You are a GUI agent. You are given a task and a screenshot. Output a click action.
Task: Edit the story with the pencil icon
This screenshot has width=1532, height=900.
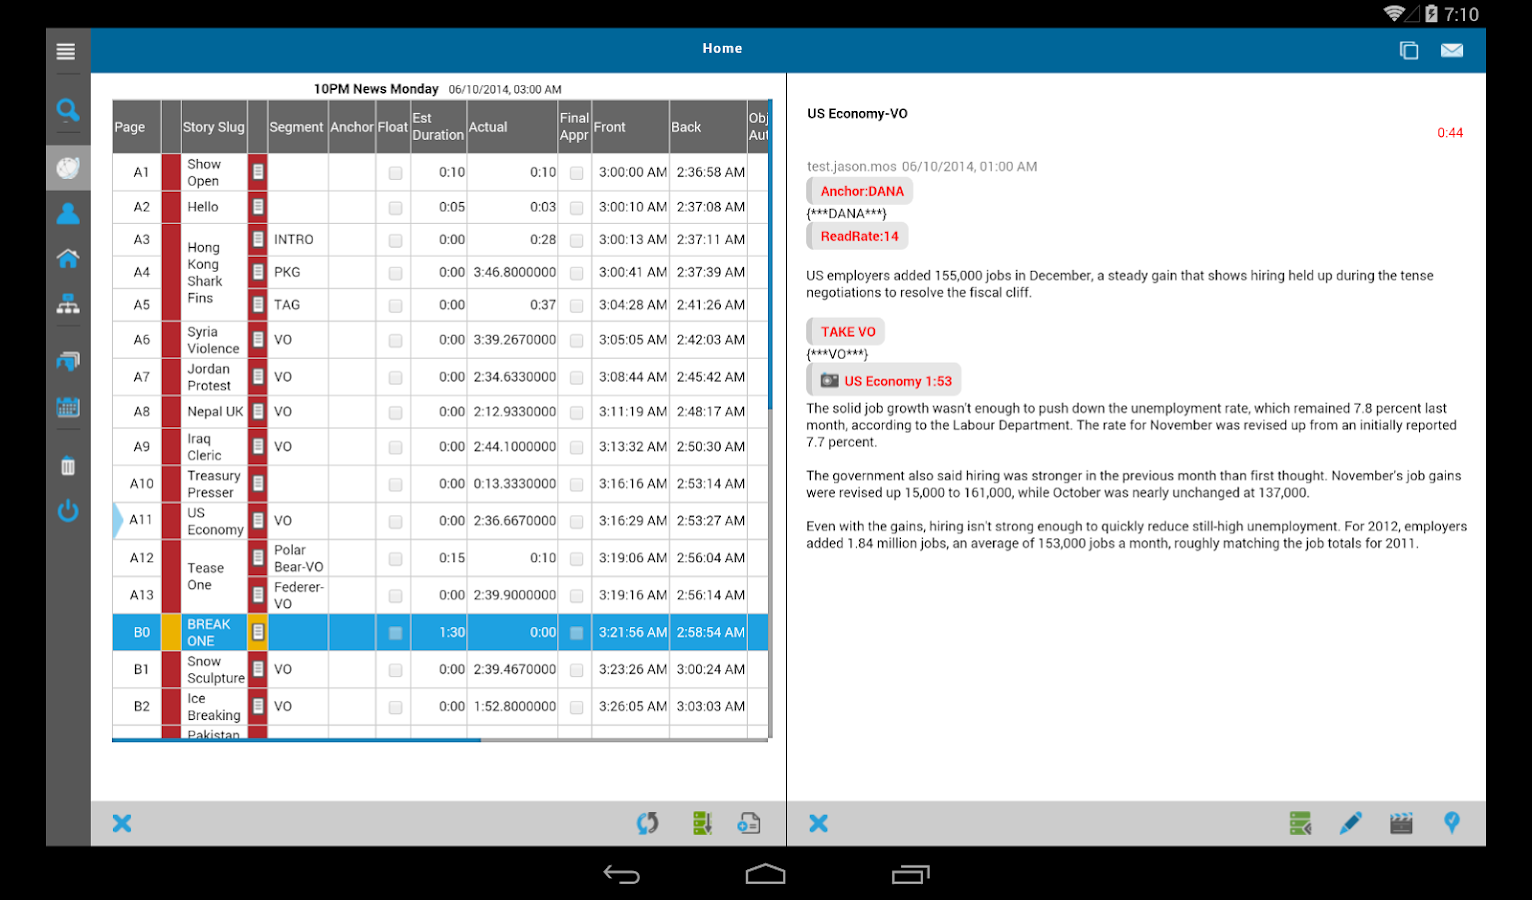pyautogui.click(x=1350, y=822)
